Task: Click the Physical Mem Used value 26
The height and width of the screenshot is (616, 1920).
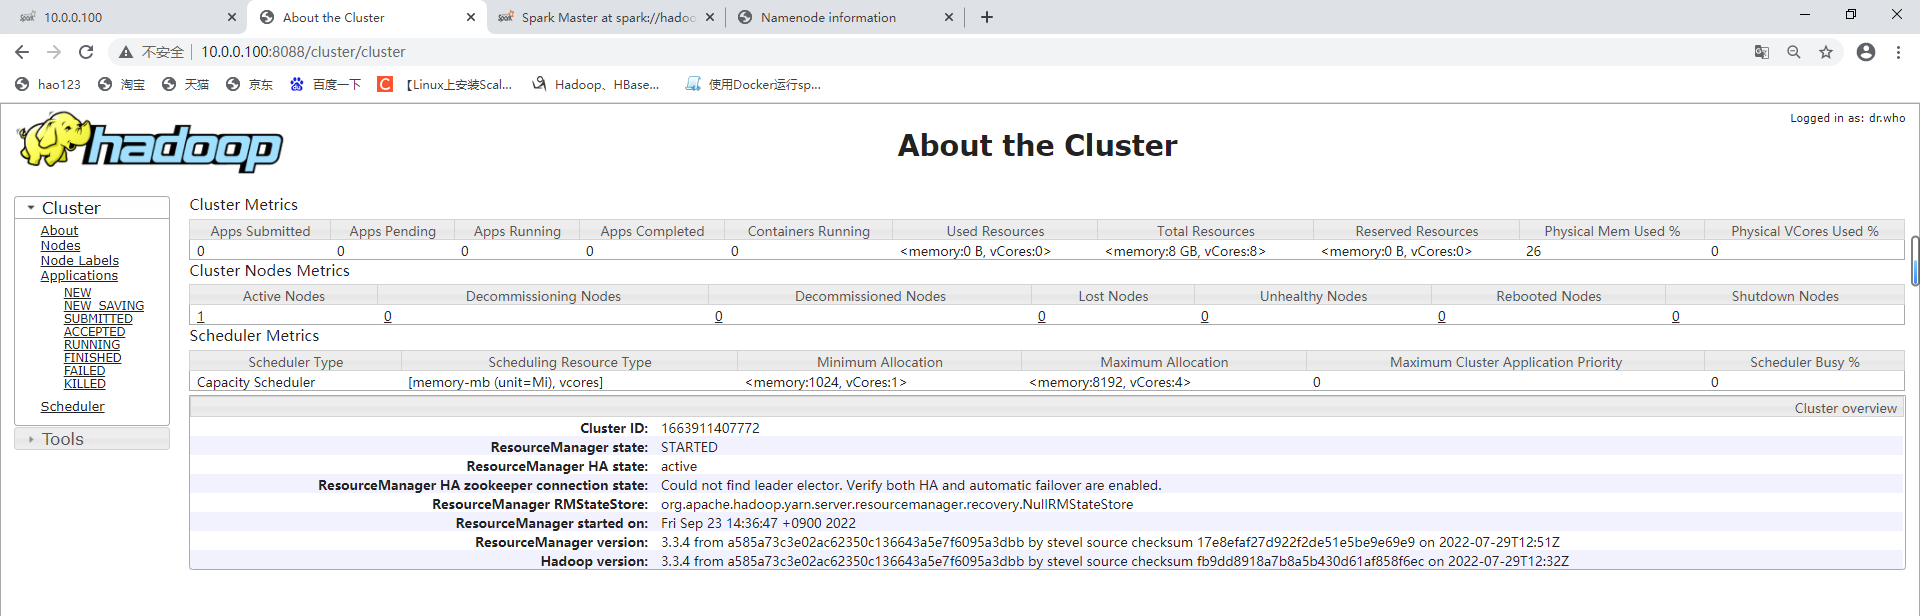Action: [1533, 252]
